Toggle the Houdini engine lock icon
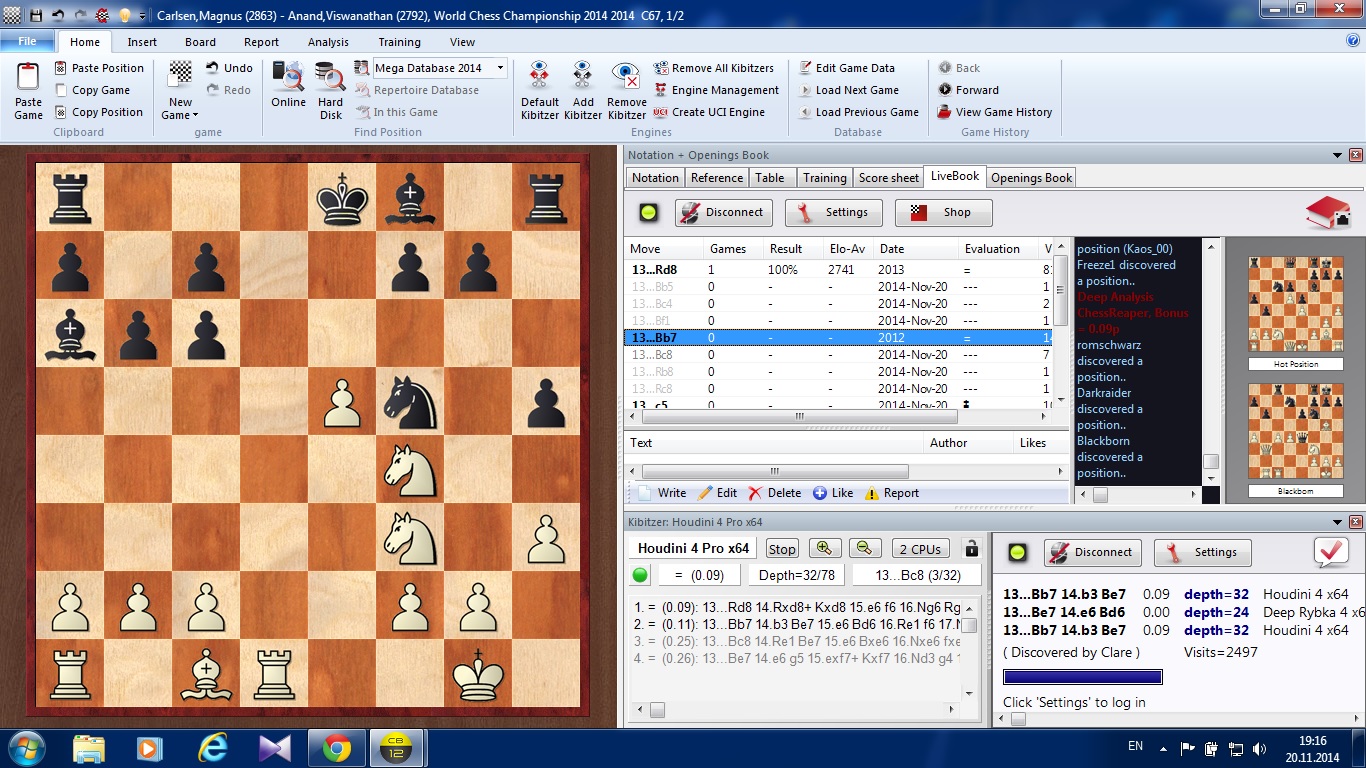The image size is (1366, 768). click(970, 548)
